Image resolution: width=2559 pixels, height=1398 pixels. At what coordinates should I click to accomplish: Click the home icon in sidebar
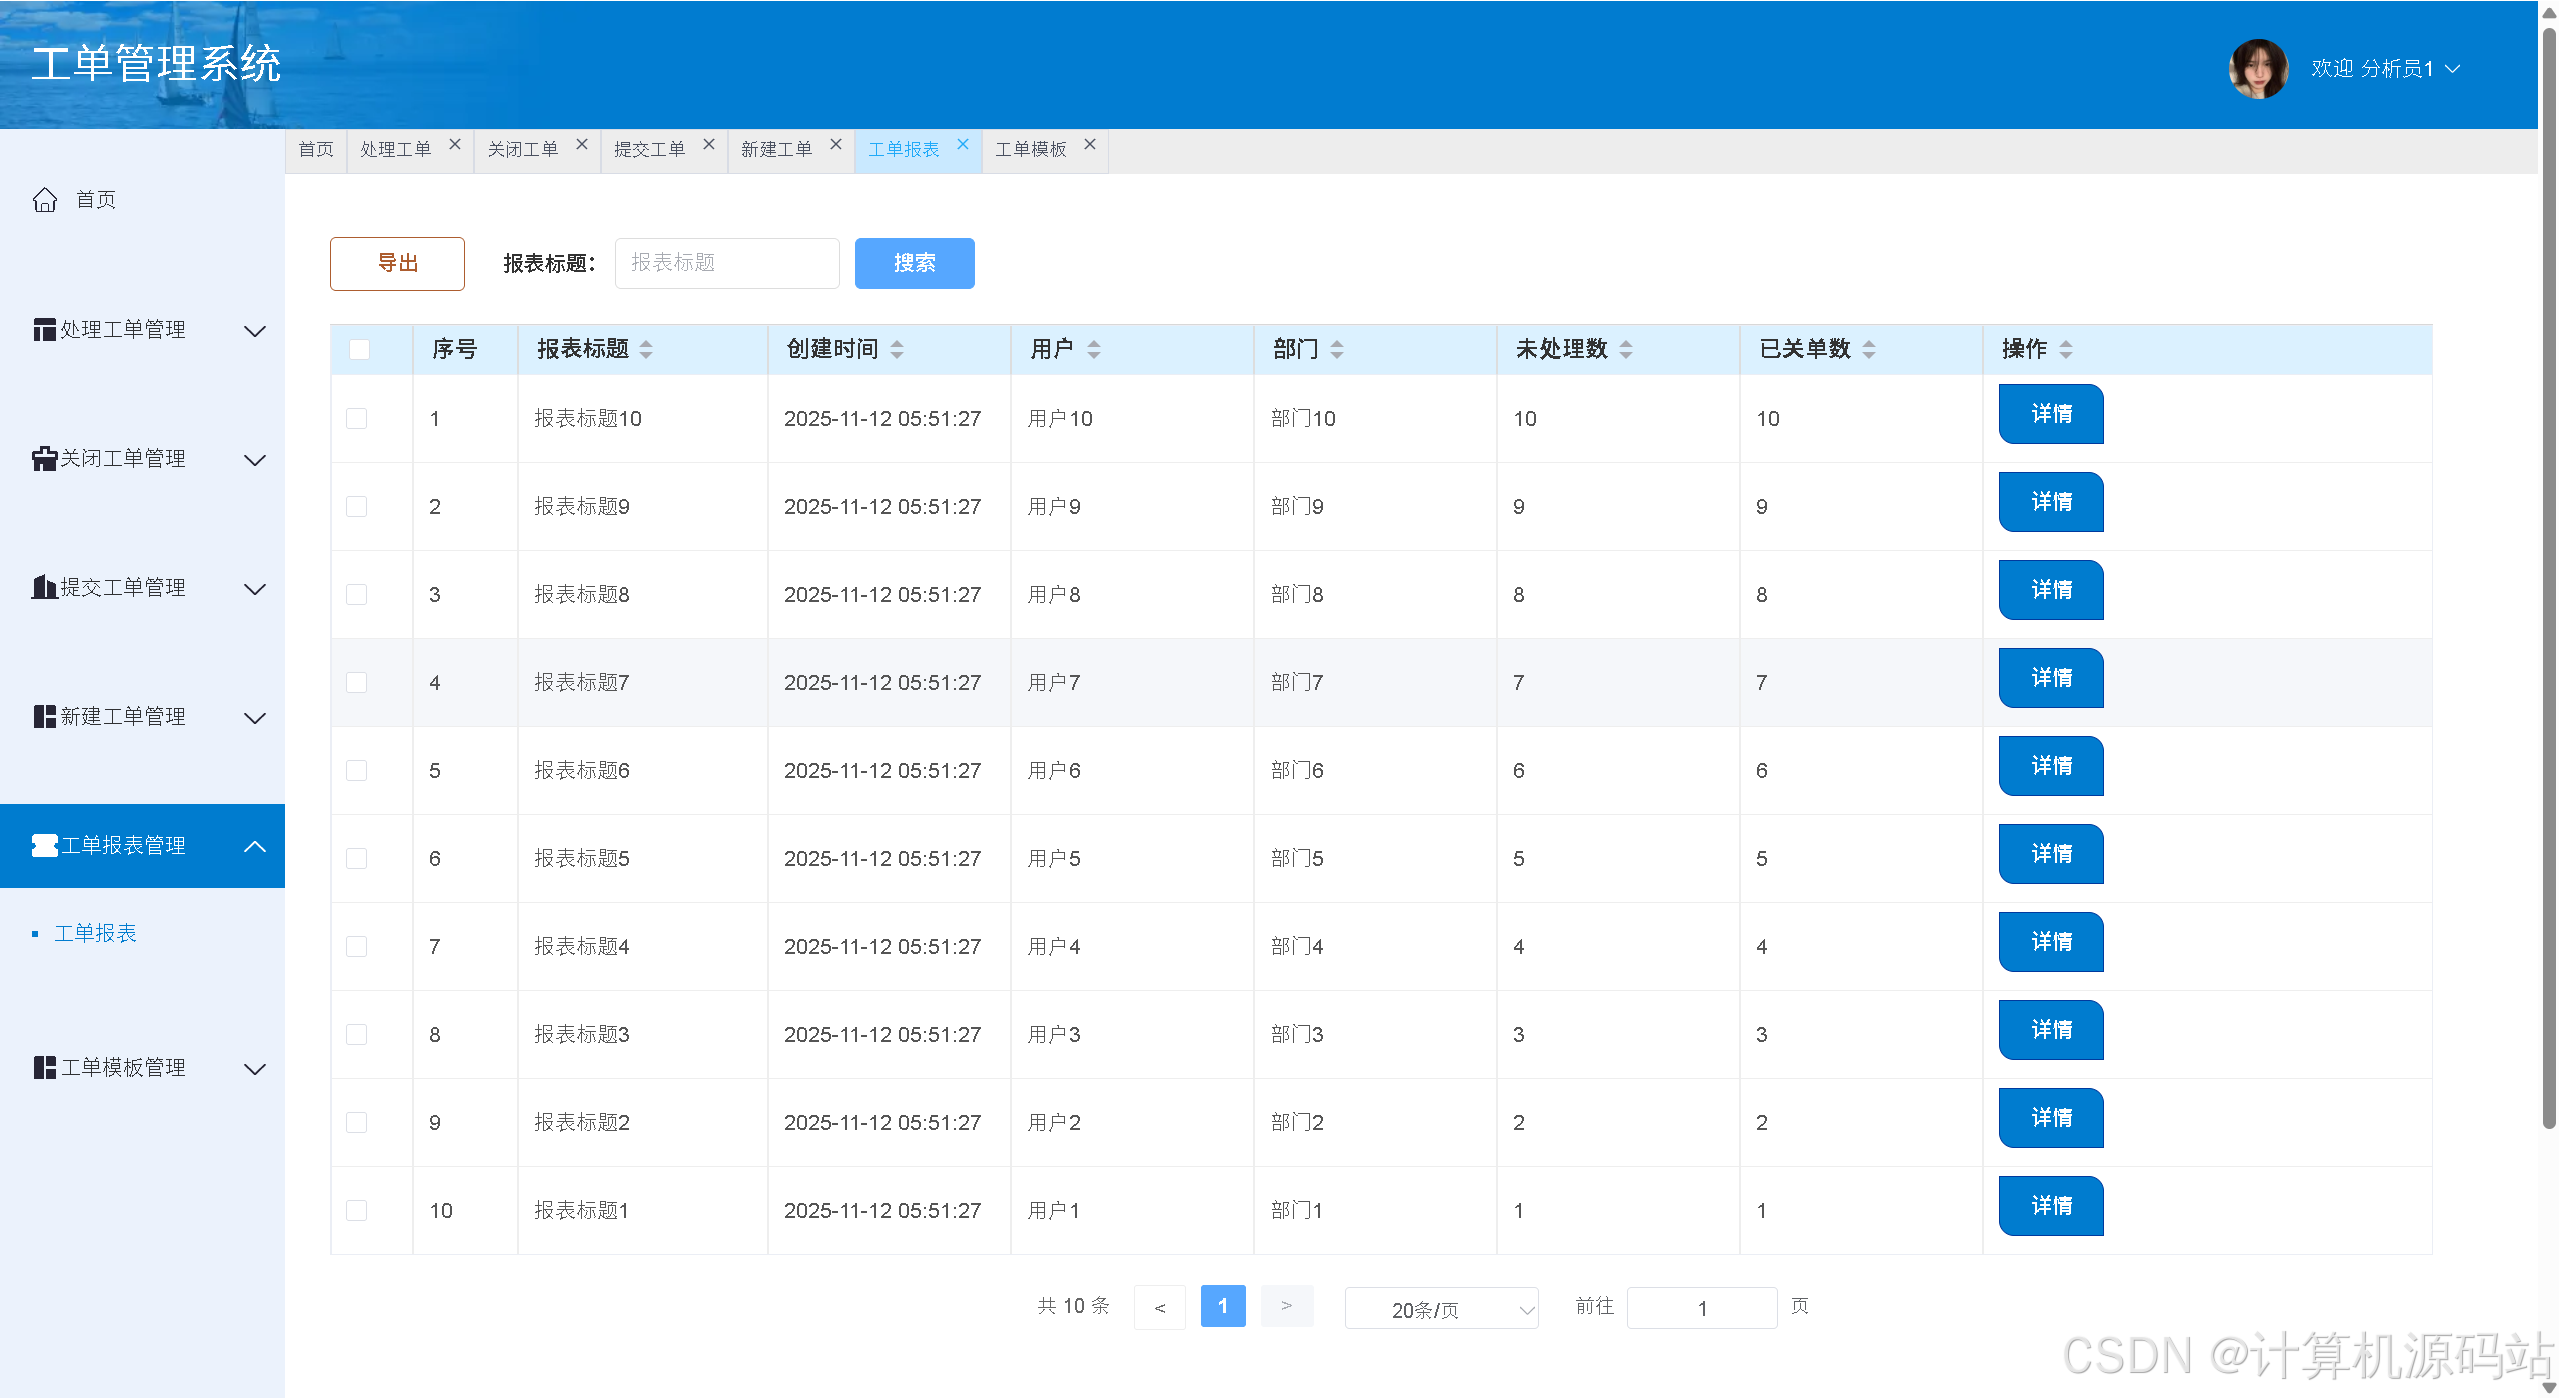(x=45, y=200)
